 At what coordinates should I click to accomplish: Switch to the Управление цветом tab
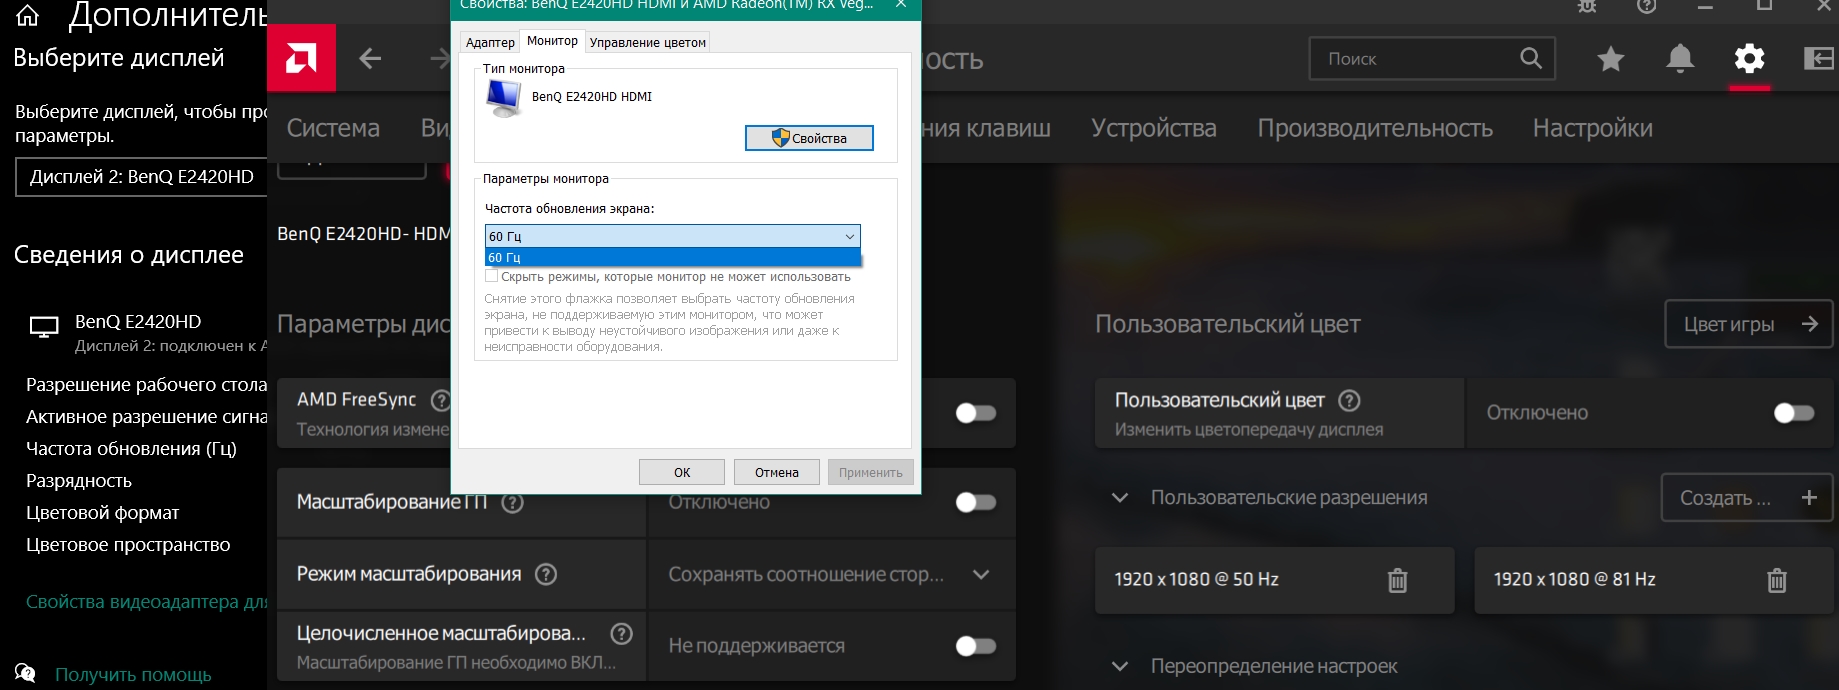pyautogui.click(x=648, y=42)
